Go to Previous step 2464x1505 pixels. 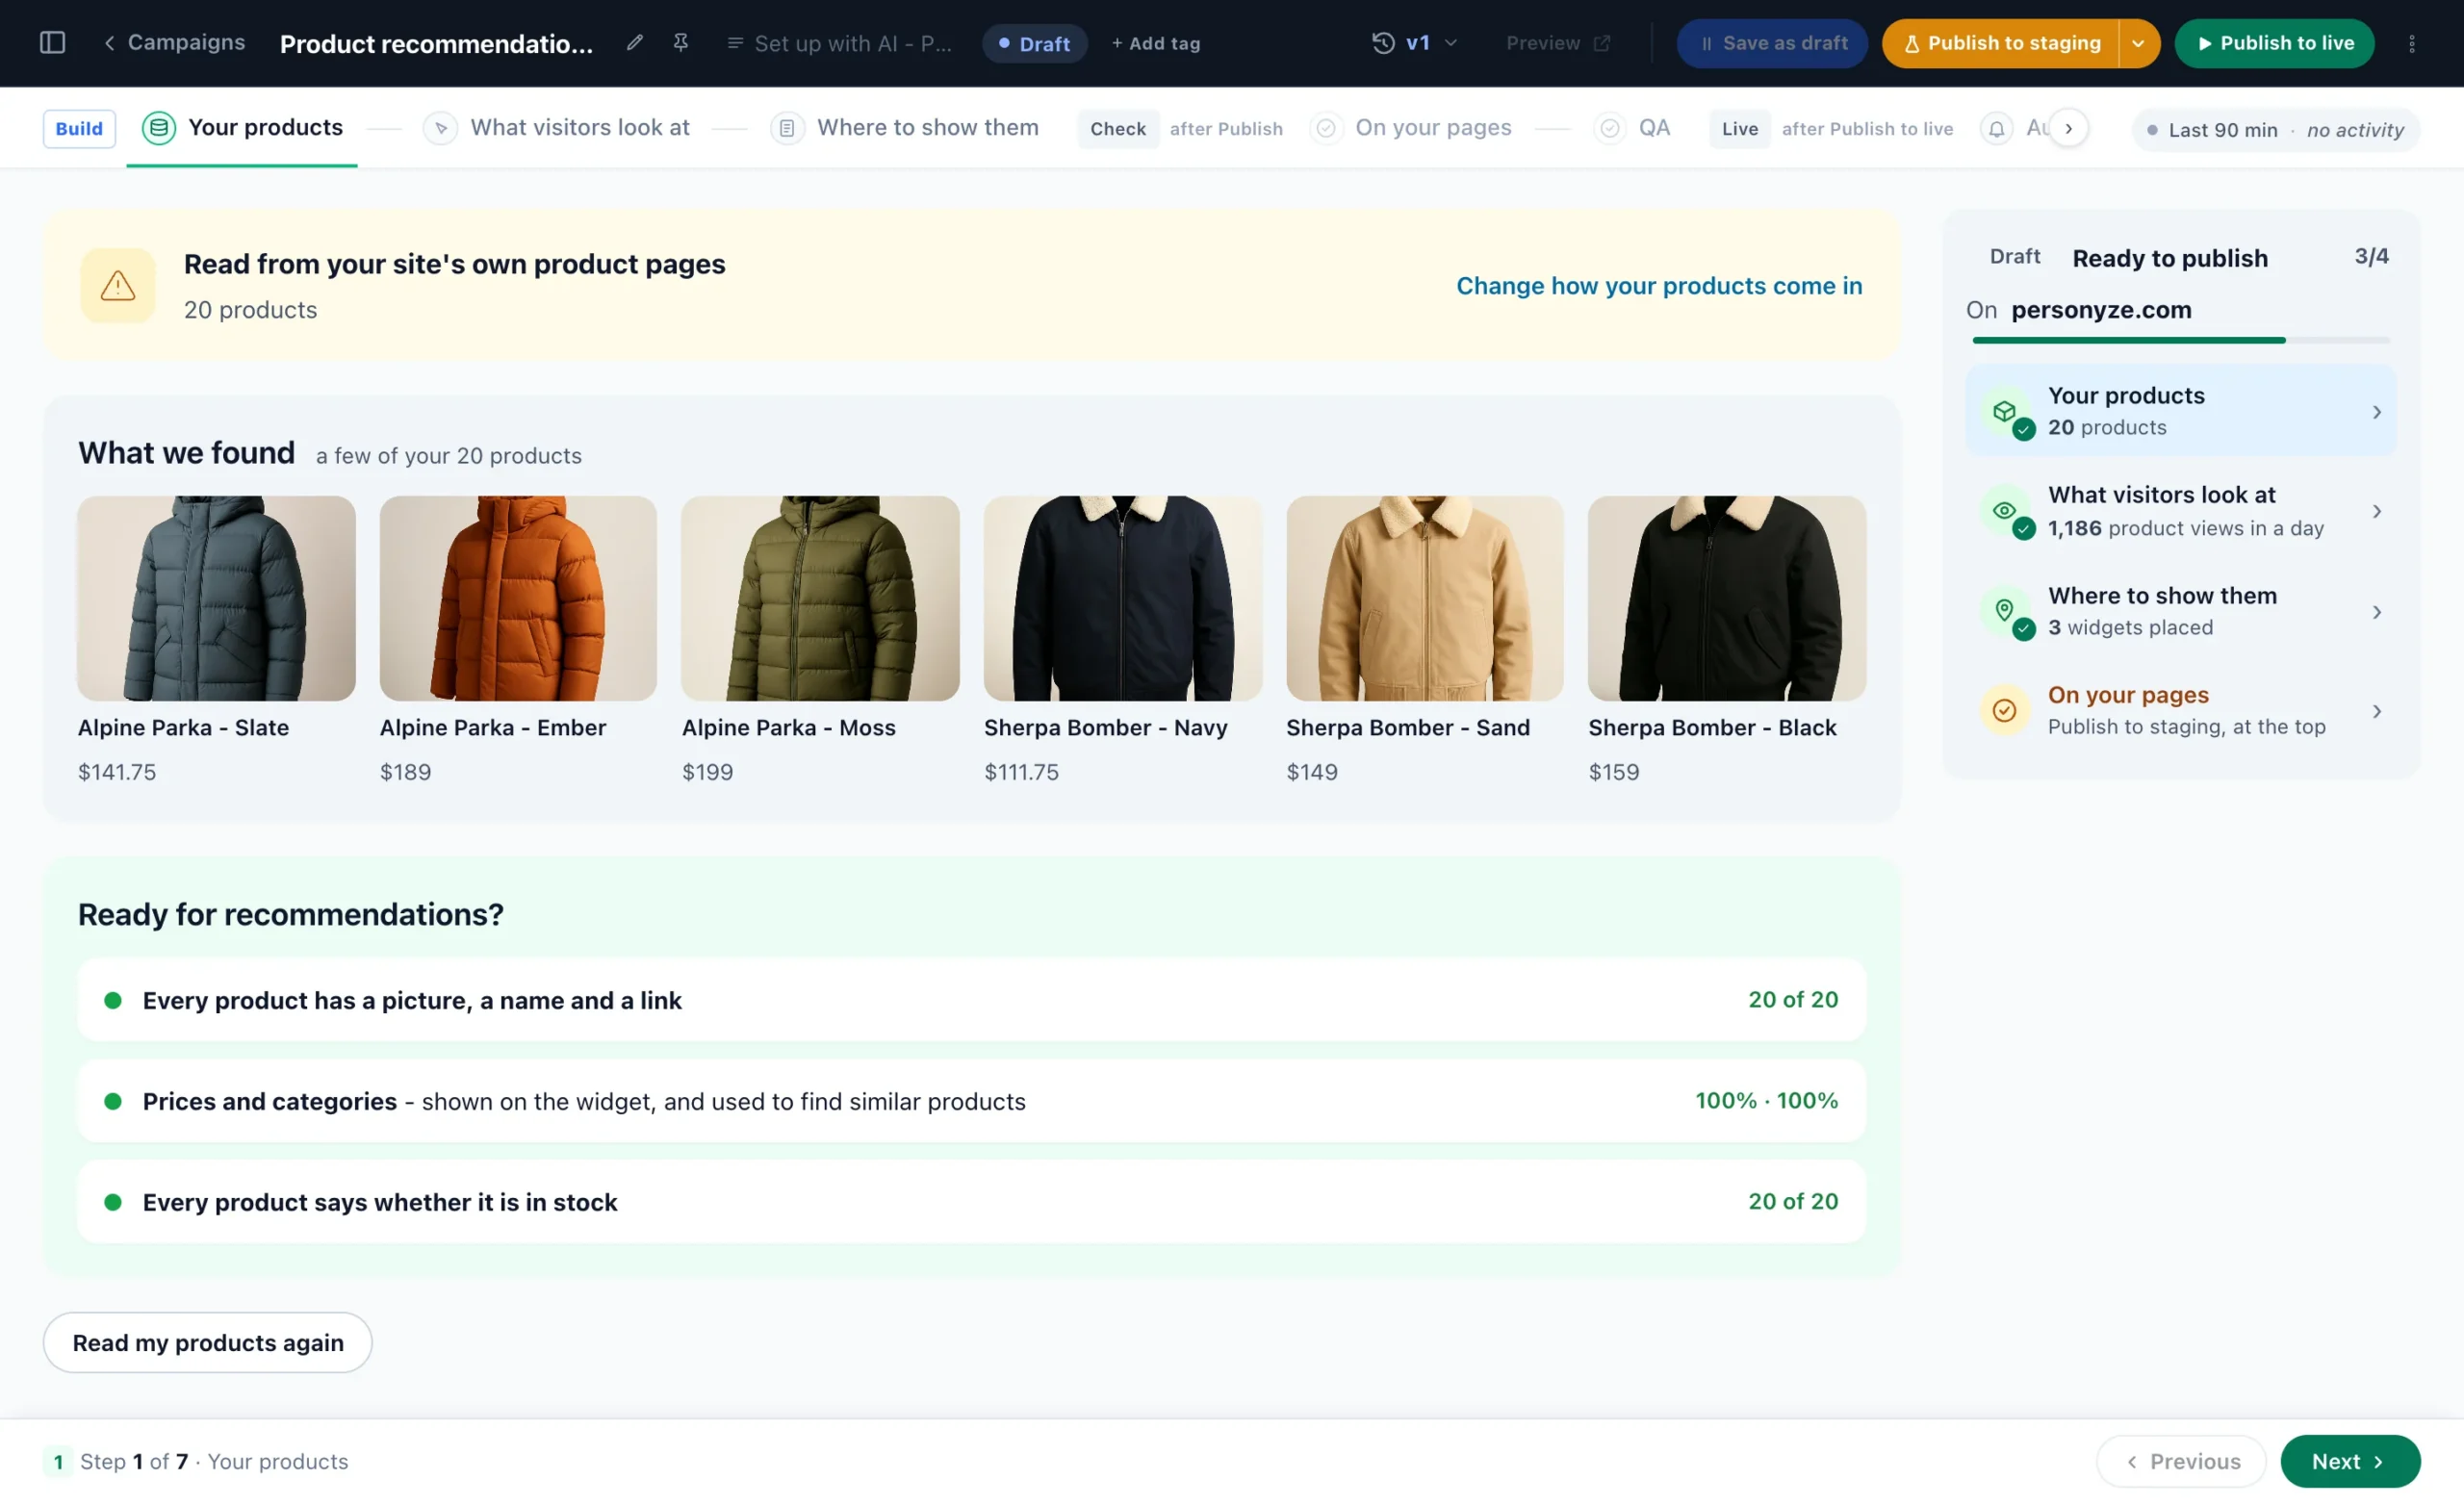tap(2181, 1461)
